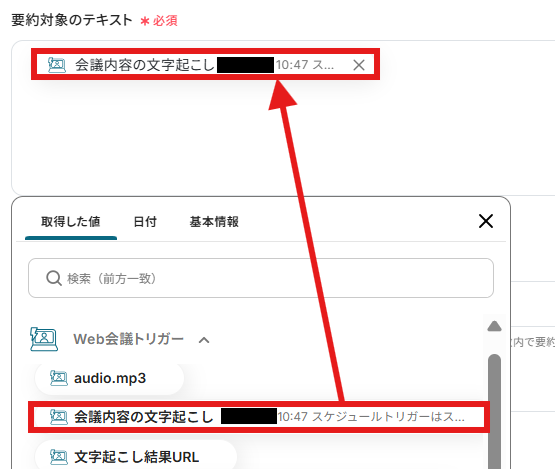Open the 基本情報 tab
This screenshot has width=555, height=469.
[214, 222]
